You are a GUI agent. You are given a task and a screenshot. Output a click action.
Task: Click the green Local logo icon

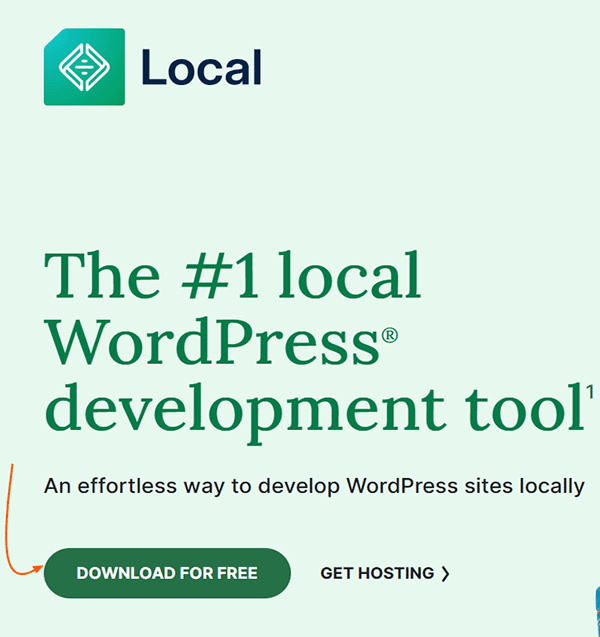(84, 67)
